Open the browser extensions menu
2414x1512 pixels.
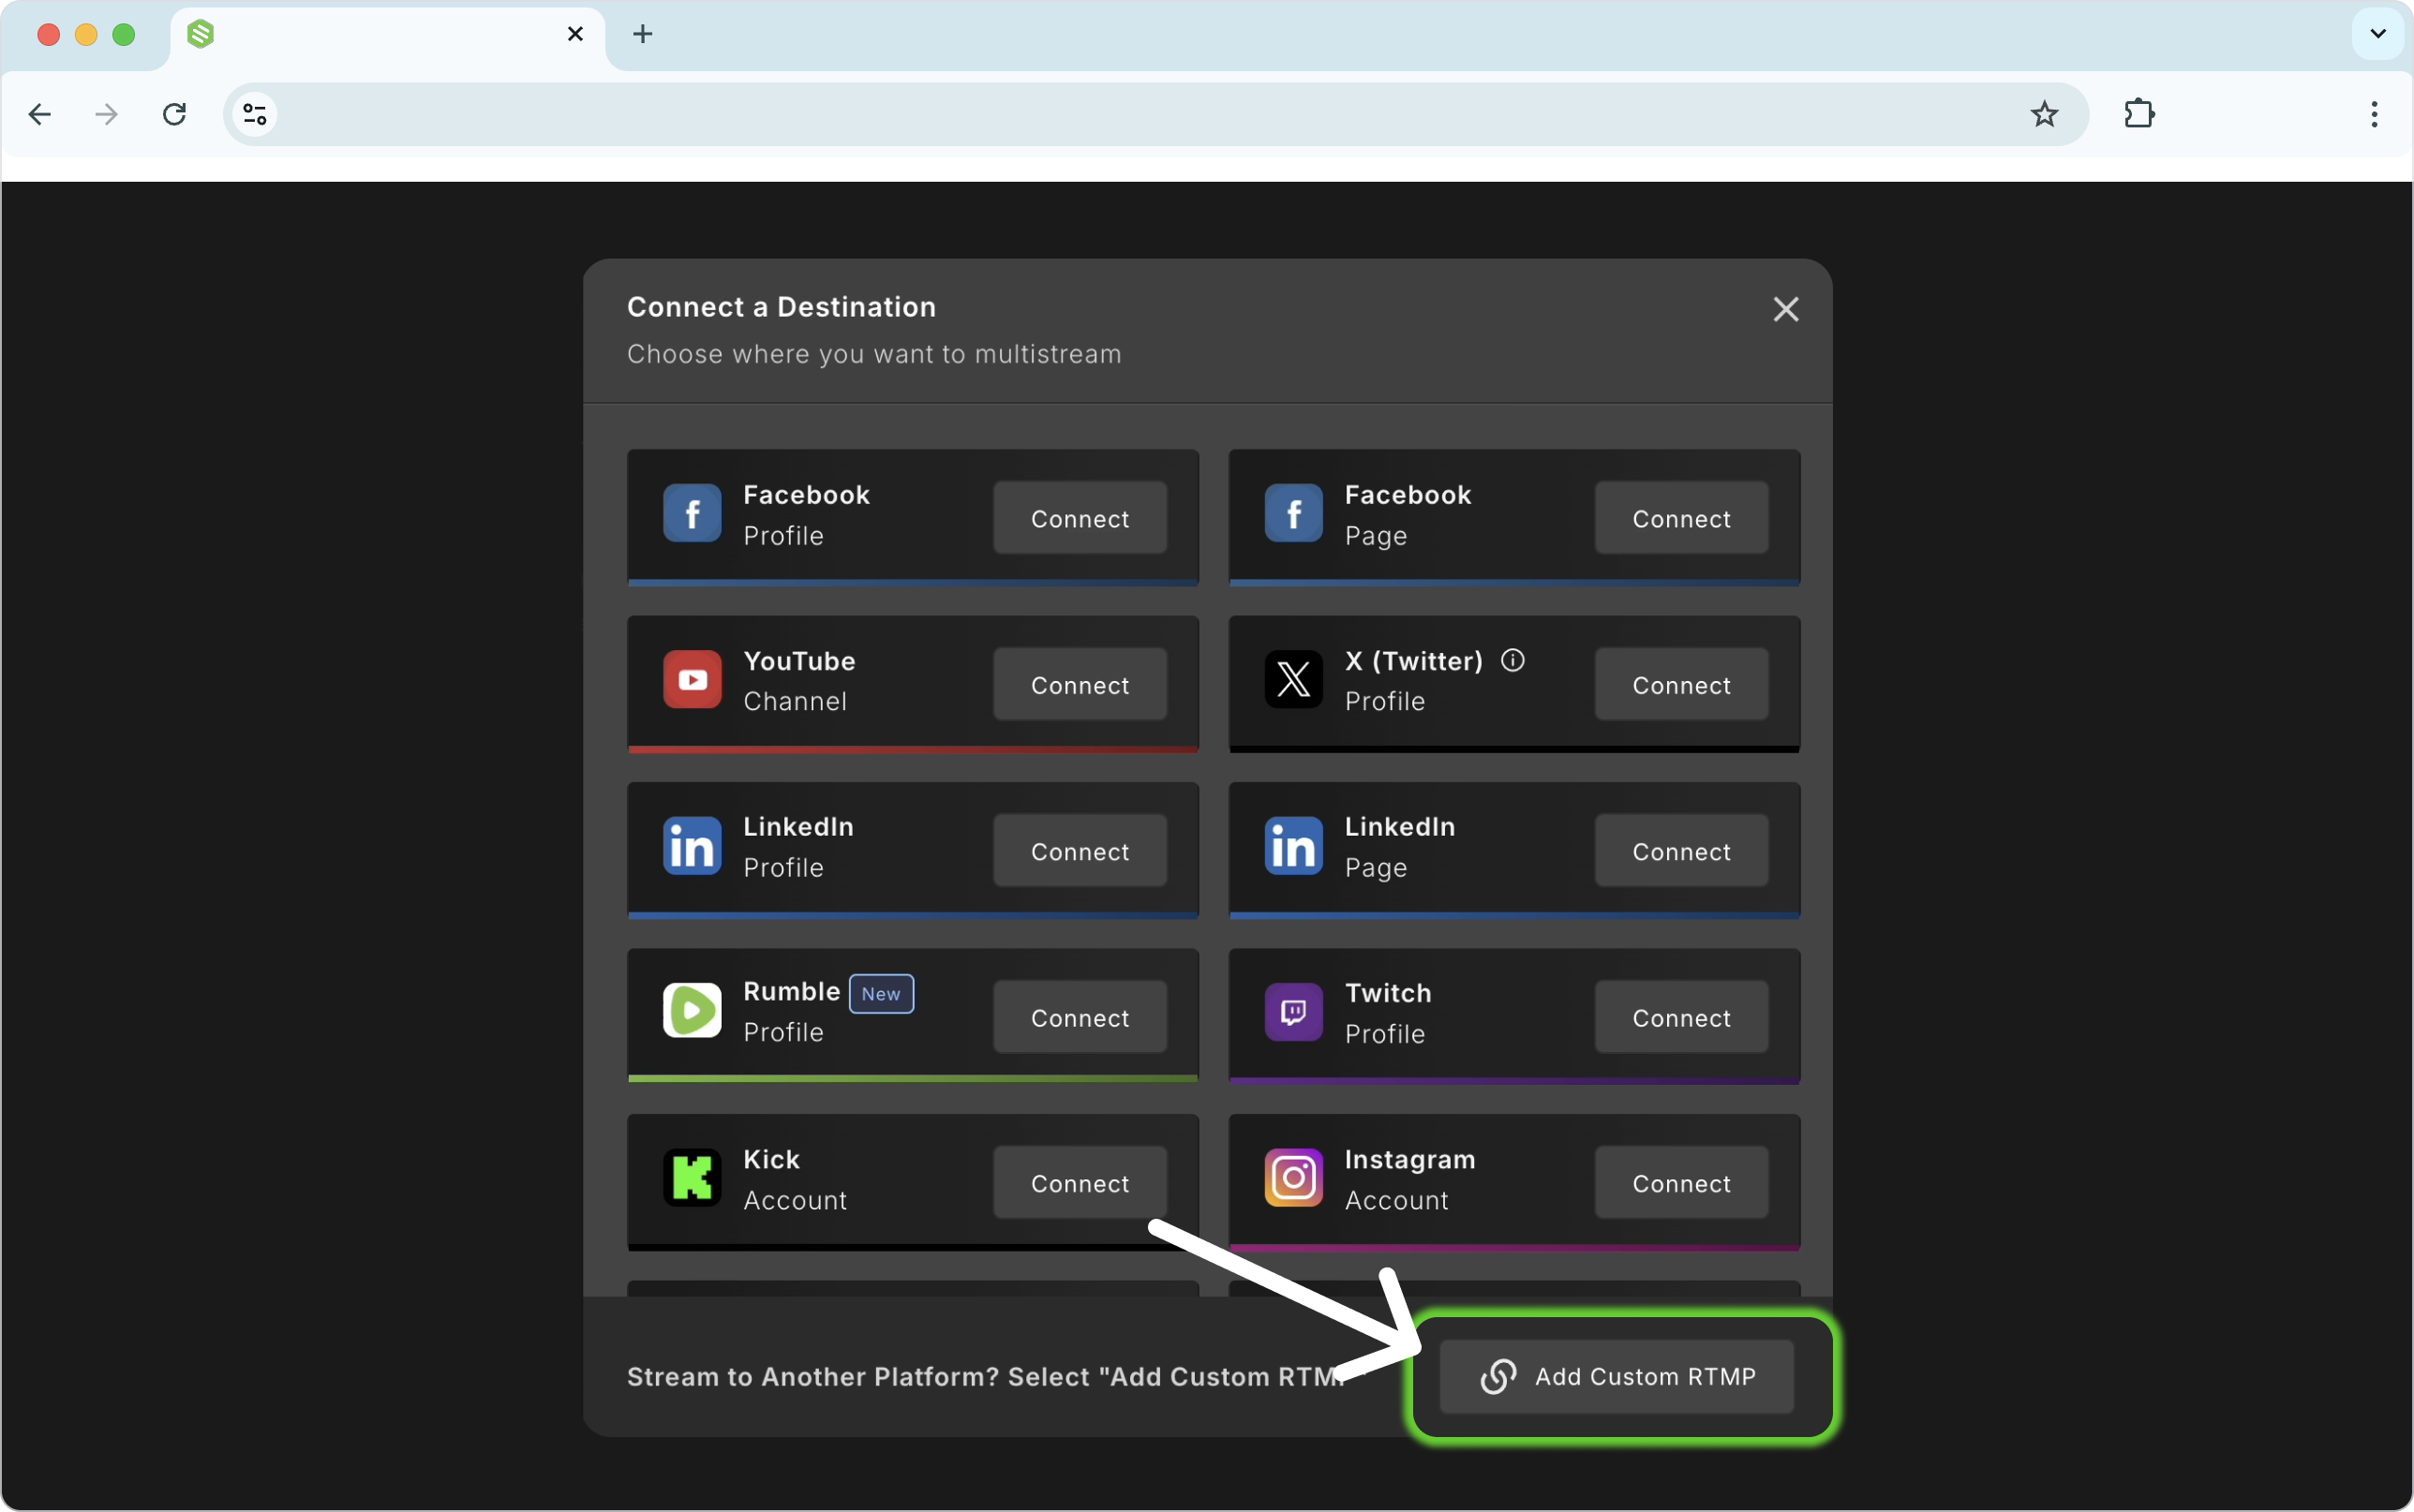pyautogui.click(x=2139, y=114)
